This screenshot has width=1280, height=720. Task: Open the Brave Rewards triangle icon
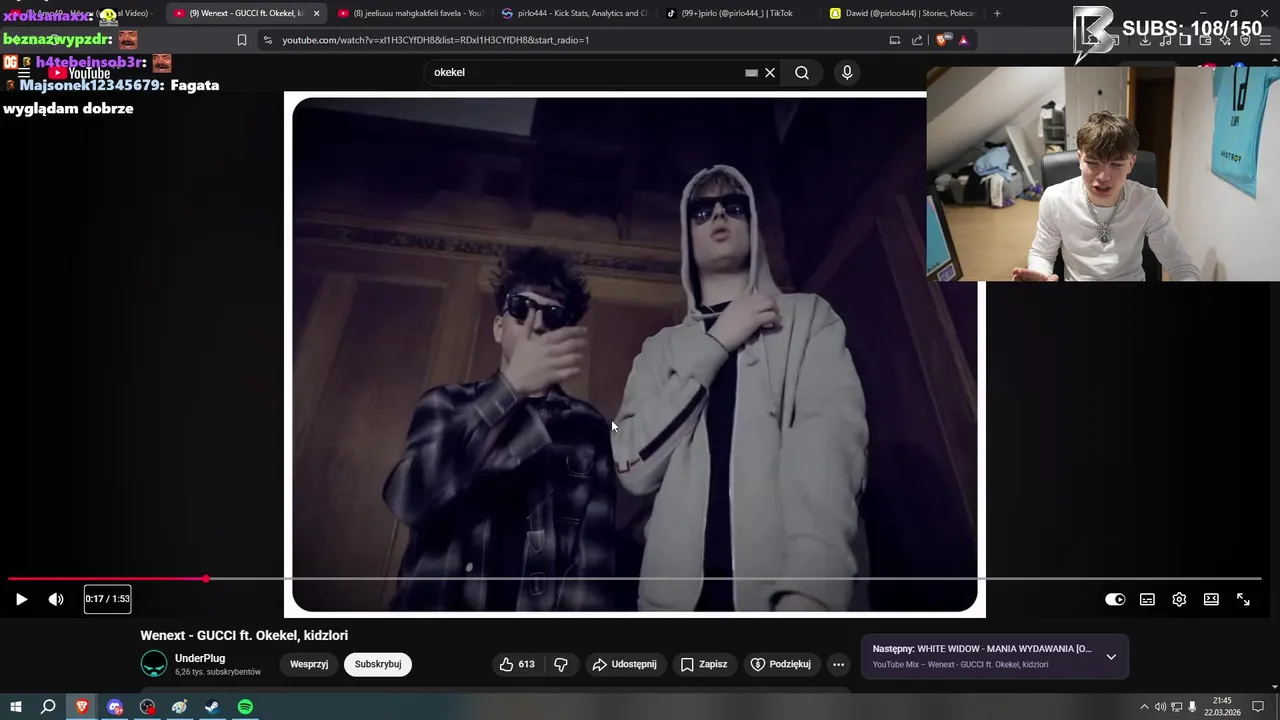[964, 40]
